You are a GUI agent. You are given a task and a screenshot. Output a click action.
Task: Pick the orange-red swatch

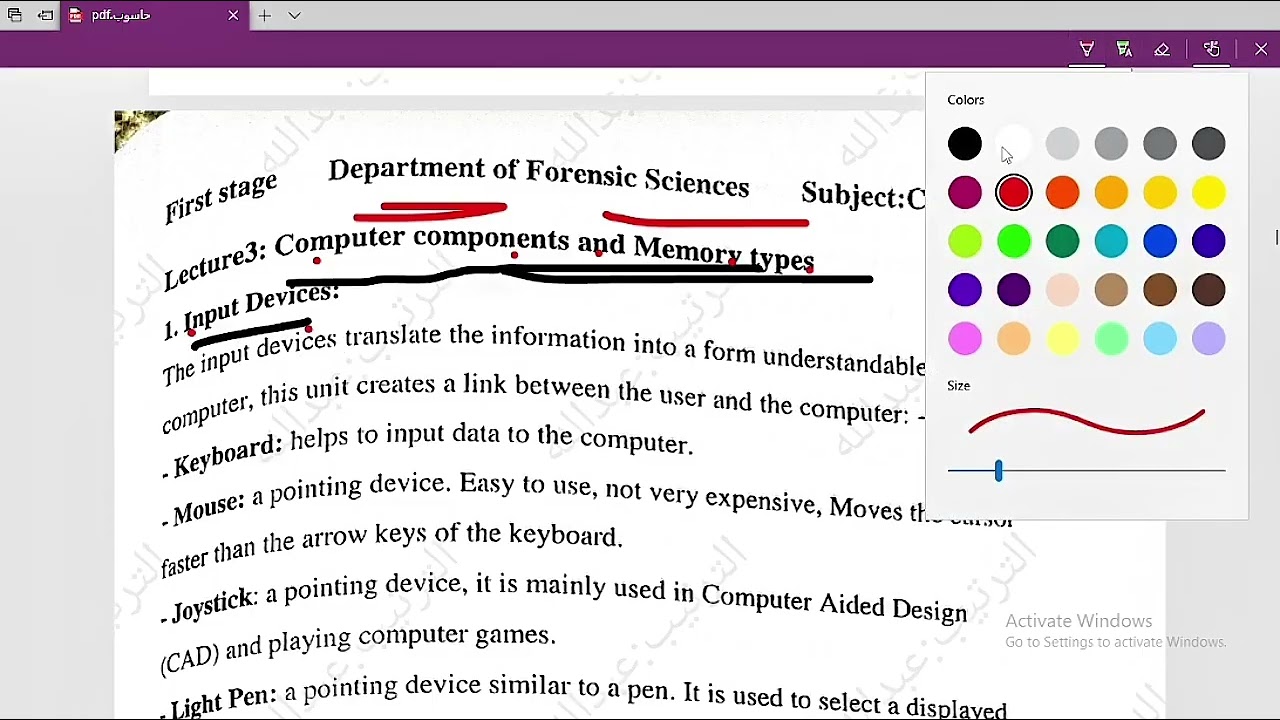click(x=1063, y=193)
